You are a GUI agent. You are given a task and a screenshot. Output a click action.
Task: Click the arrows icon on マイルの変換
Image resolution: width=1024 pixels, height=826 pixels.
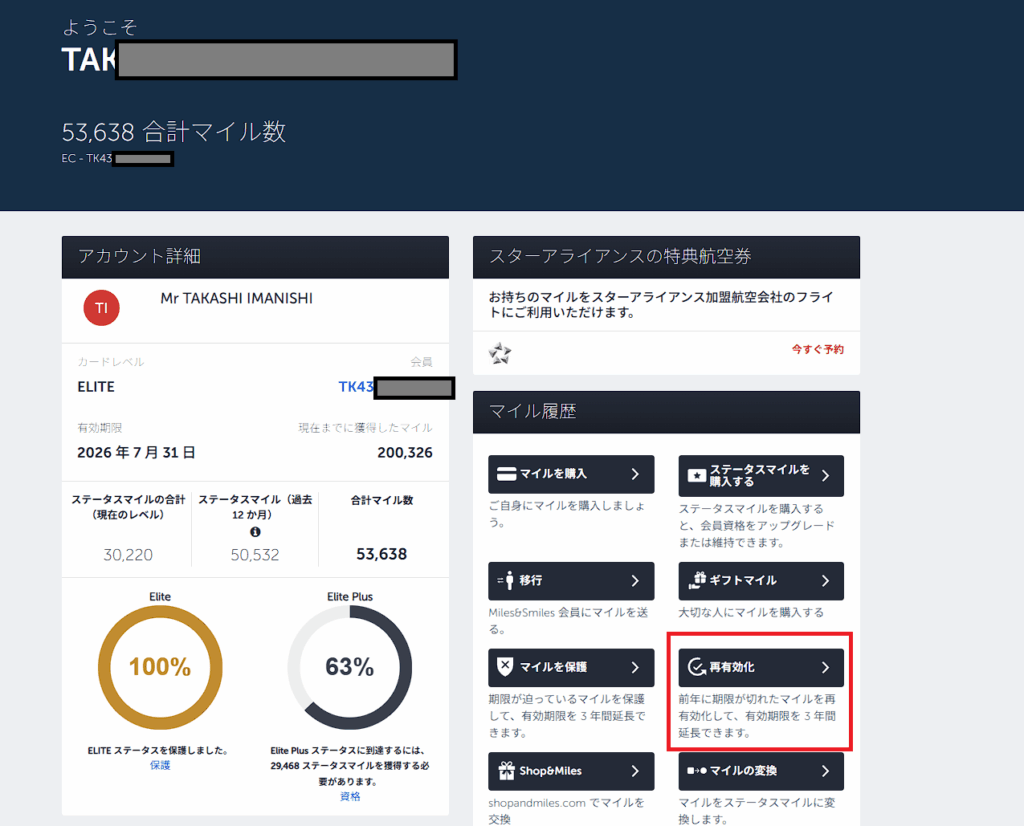[696, 771]
